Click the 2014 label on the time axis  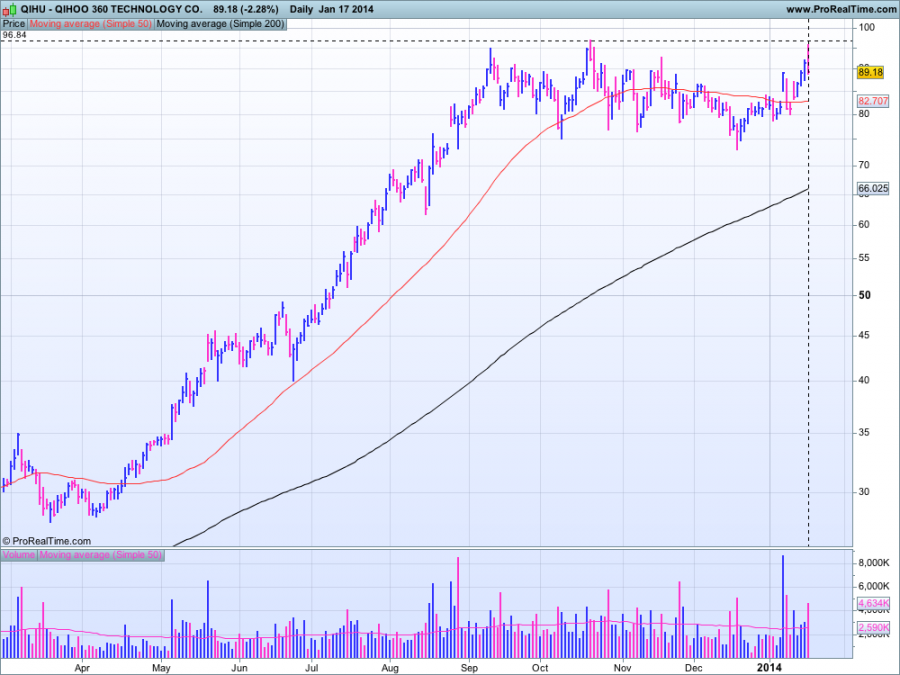[x=769, y=668]
